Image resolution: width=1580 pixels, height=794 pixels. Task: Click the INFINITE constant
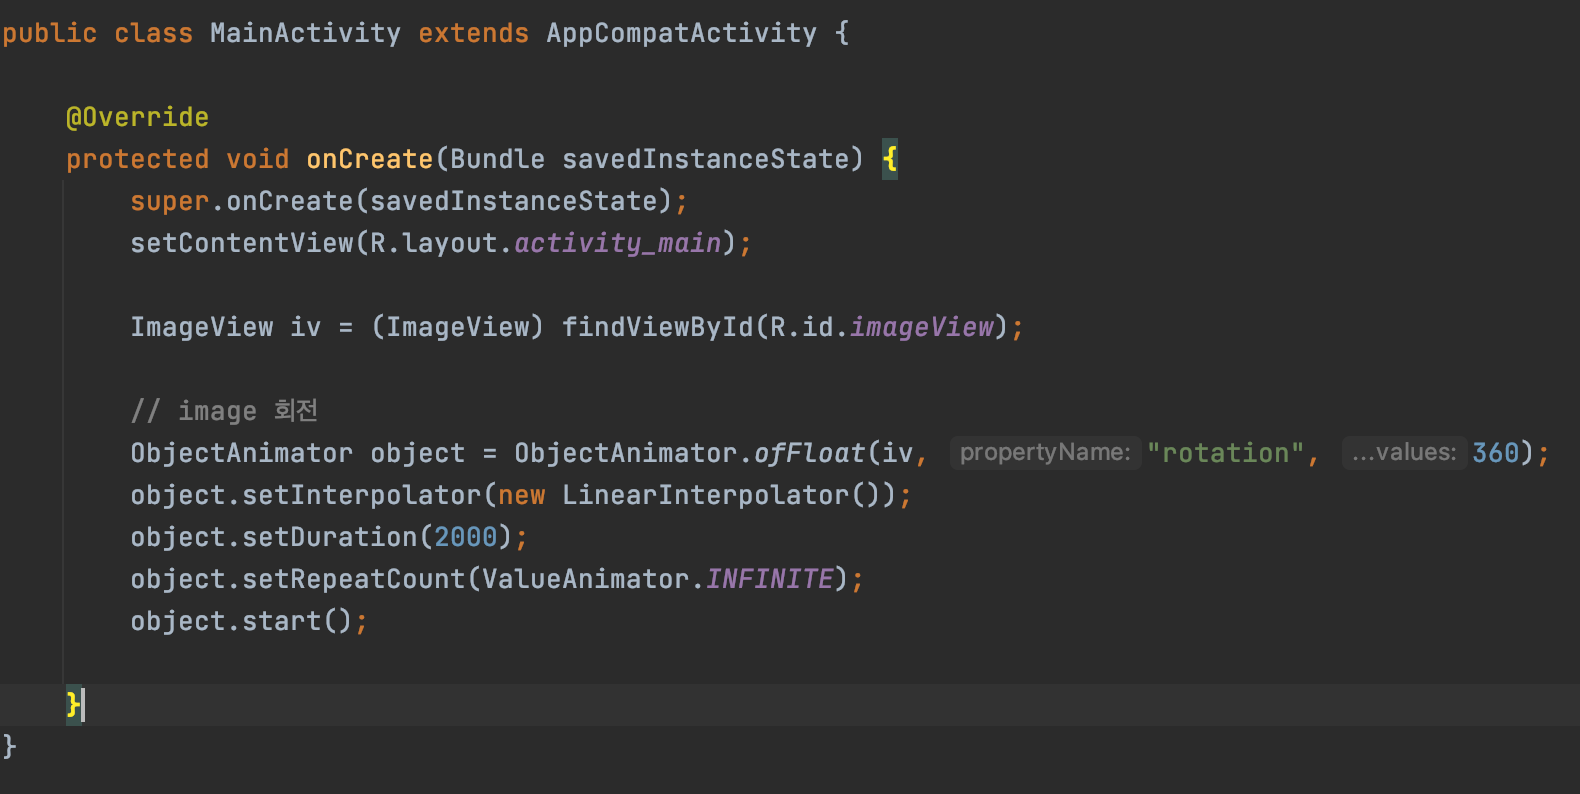click(x=769, y=579)
